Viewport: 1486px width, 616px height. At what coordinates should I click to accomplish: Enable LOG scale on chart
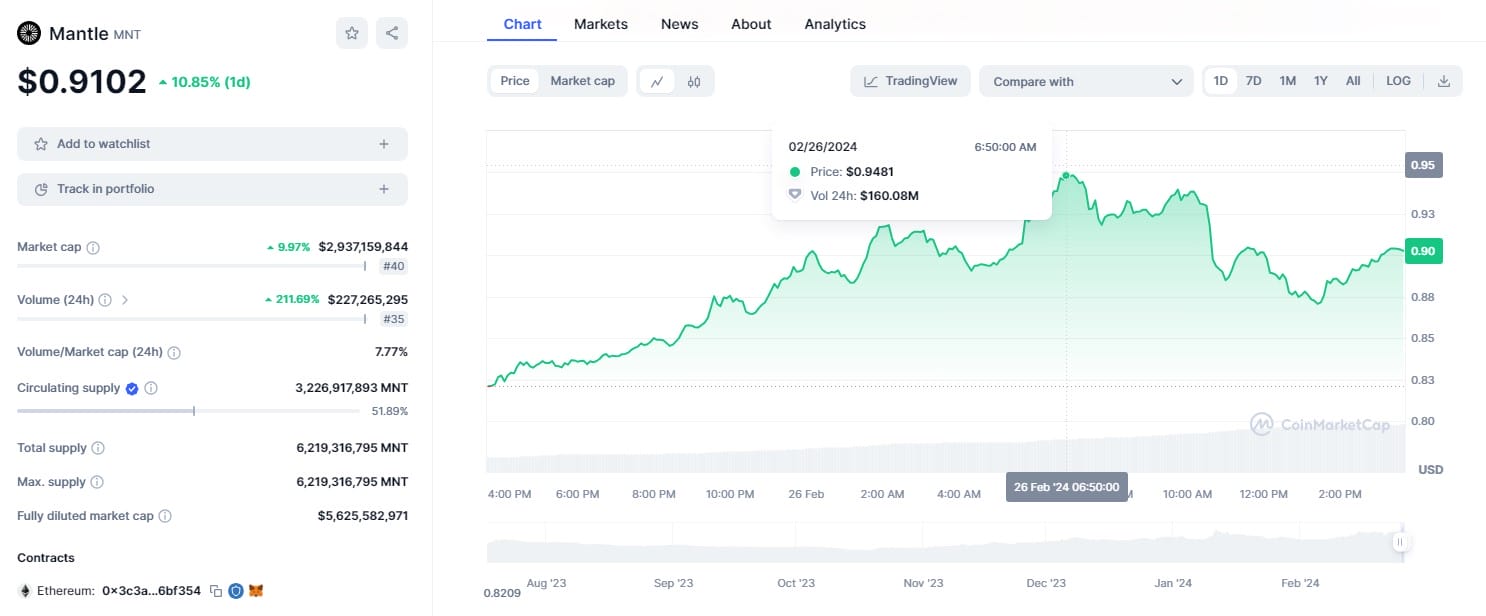point(1398,81)
